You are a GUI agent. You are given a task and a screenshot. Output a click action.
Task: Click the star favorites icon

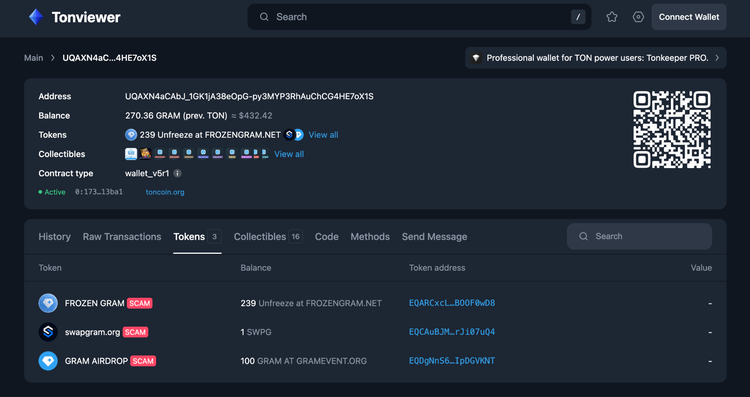[x=612, y=17]
